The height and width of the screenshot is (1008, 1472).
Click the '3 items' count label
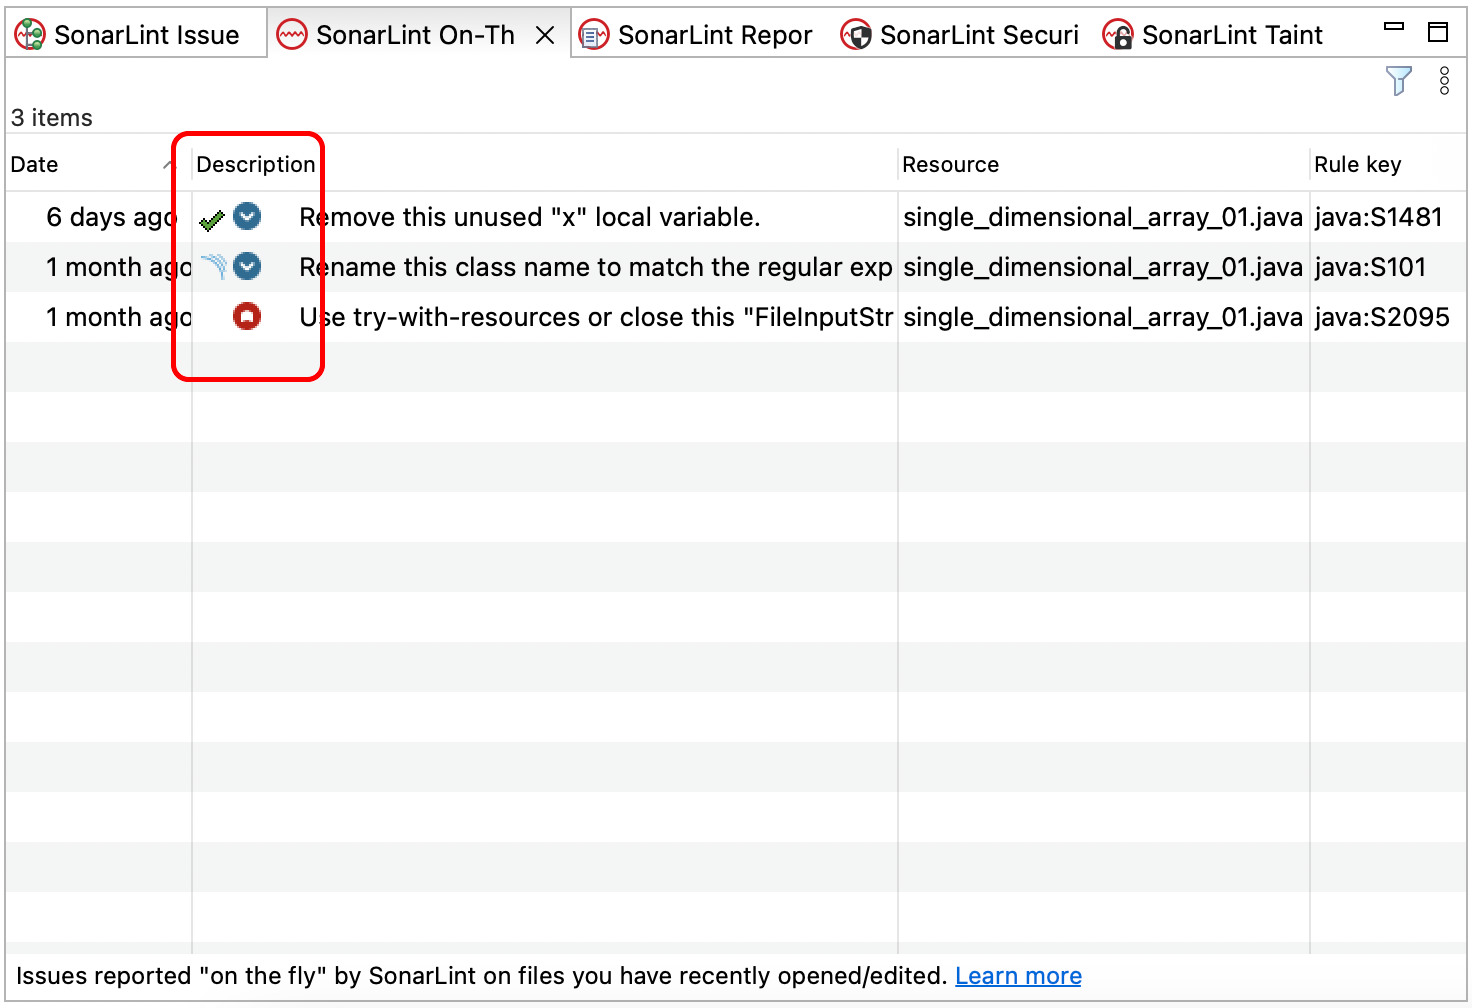(51, 118)
